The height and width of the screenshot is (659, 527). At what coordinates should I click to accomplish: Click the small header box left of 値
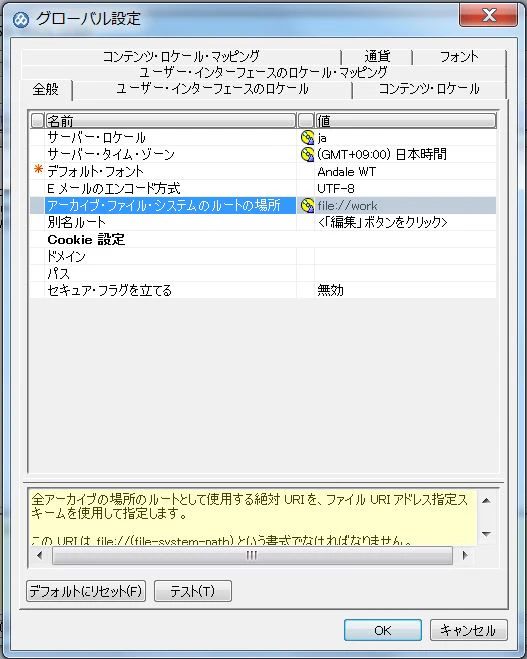[x=306, y=121]
